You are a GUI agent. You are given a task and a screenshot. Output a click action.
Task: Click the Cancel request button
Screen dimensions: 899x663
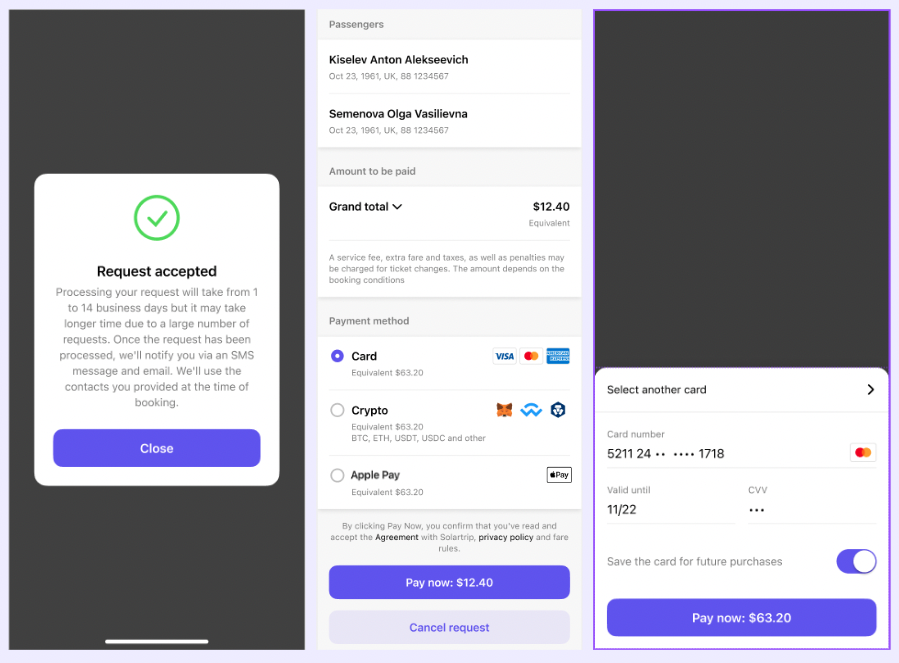tap(449, 627)
